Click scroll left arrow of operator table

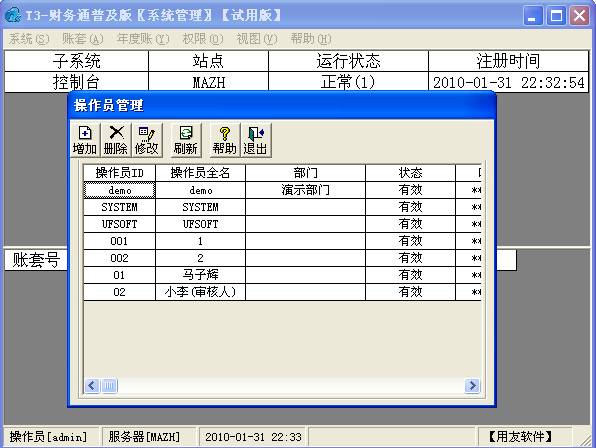pyautogui.click(x=92, y=386)
